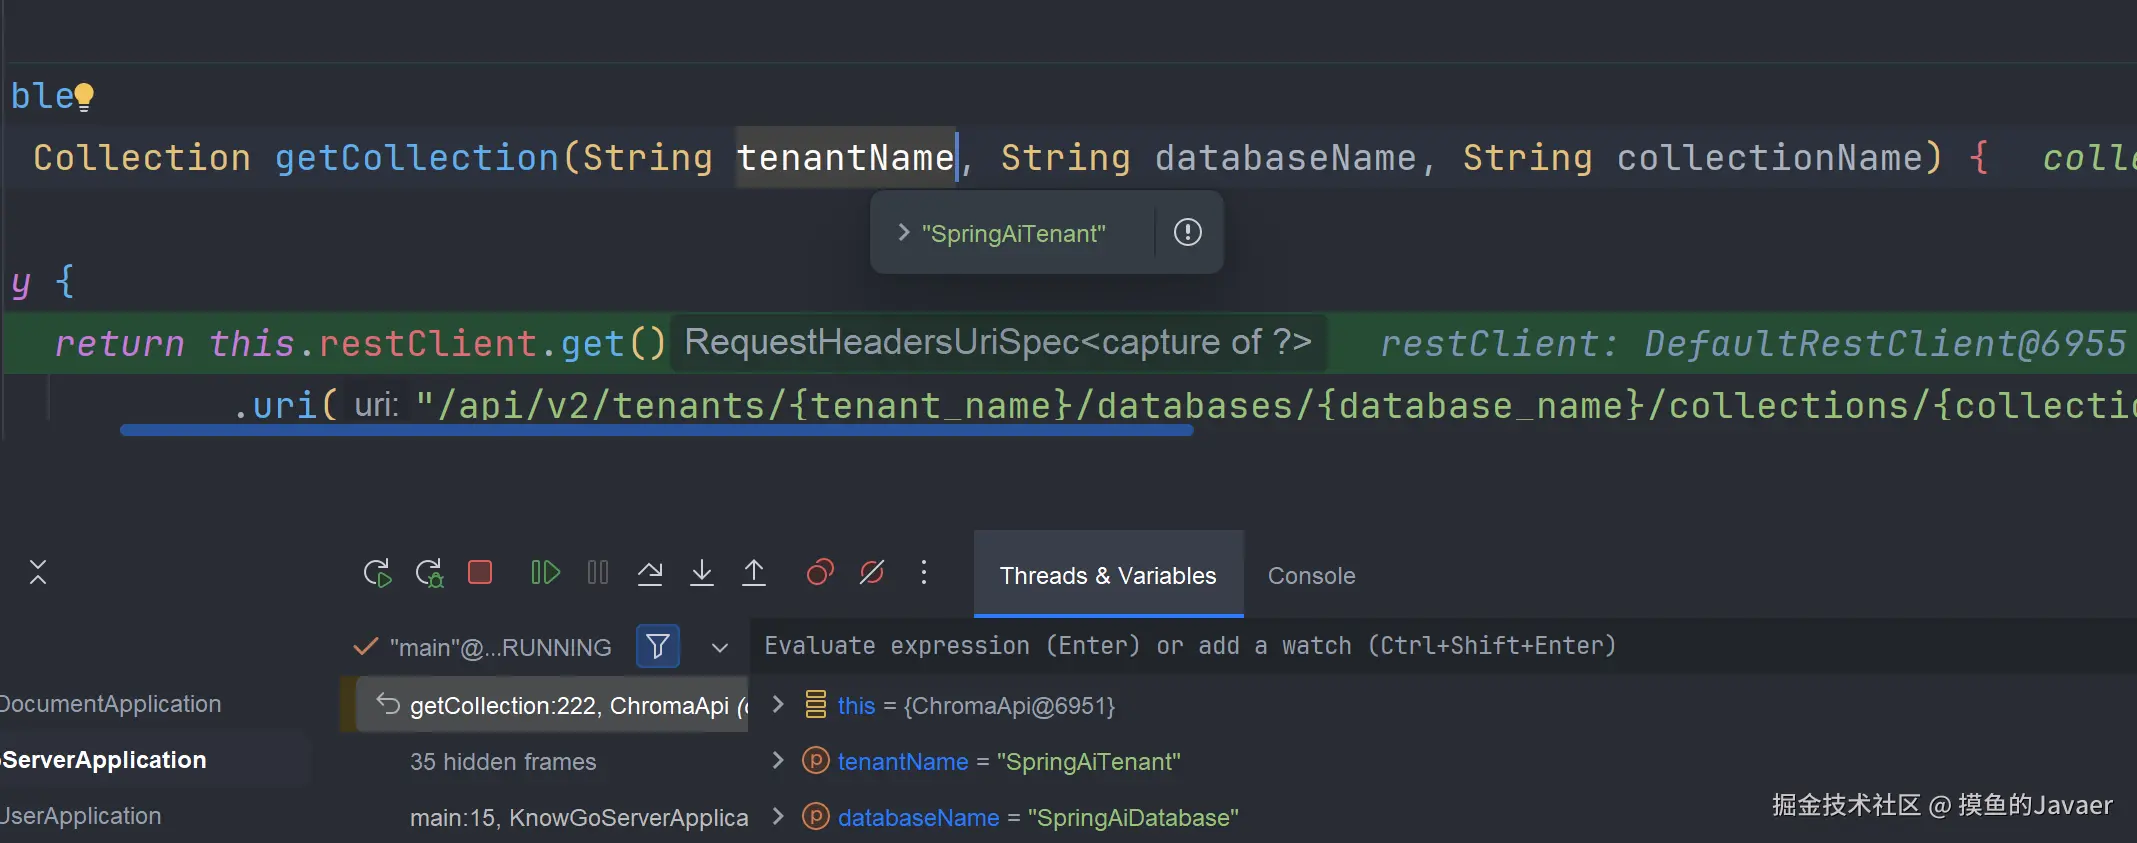The height and width of the screenshot is (843, 2137).
Task: Expand the tenantName variable node
Action: click(778, 761)
